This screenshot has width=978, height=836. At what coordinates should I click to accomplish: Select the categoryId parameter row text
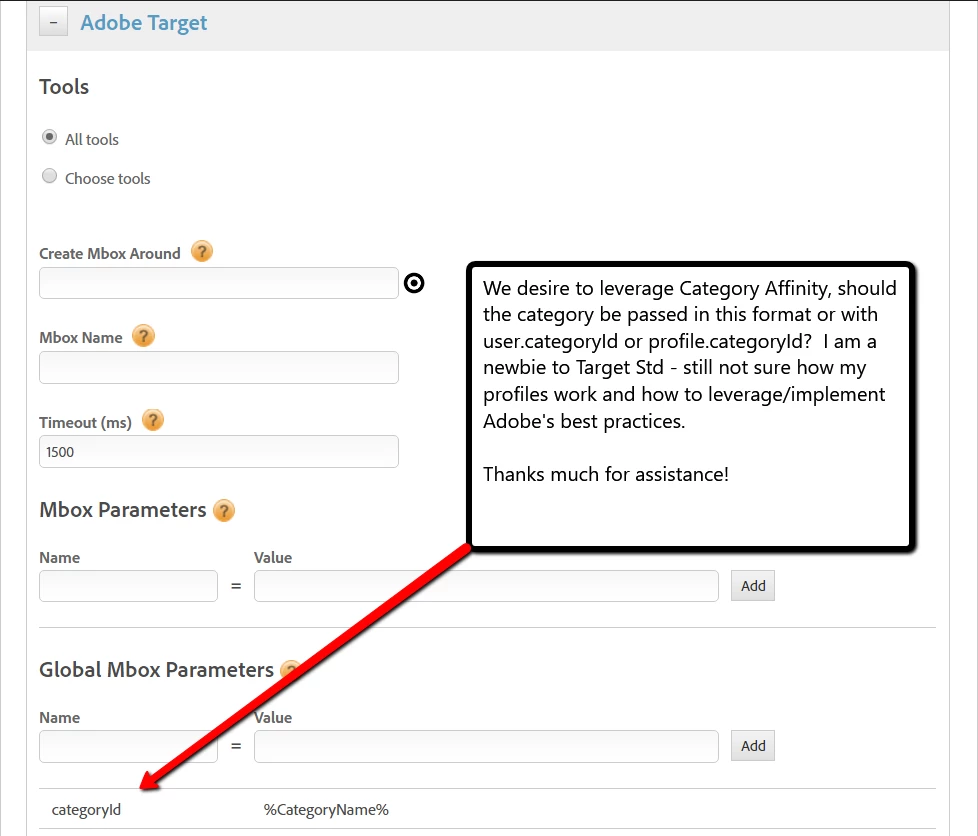(86, 810)
